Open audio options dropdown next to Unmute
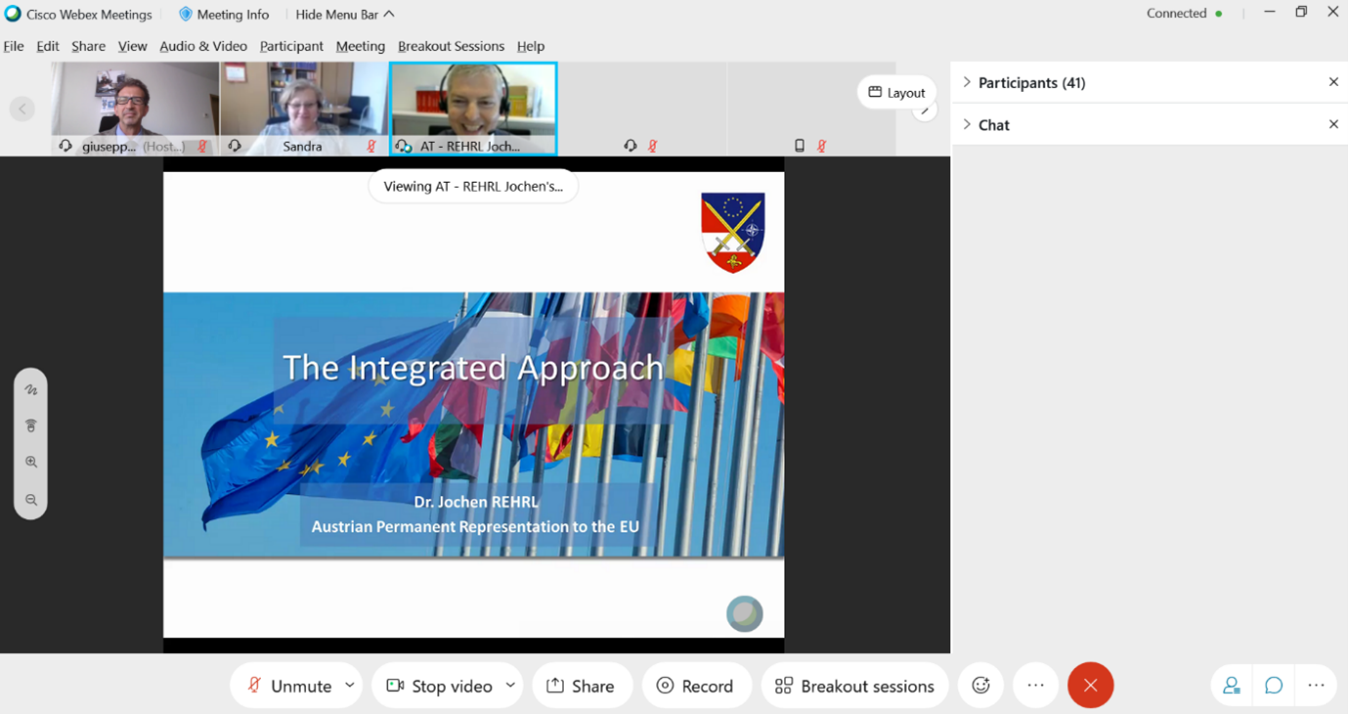The image size is (1348, 714). pyautogui.click(x=349, y=685)
